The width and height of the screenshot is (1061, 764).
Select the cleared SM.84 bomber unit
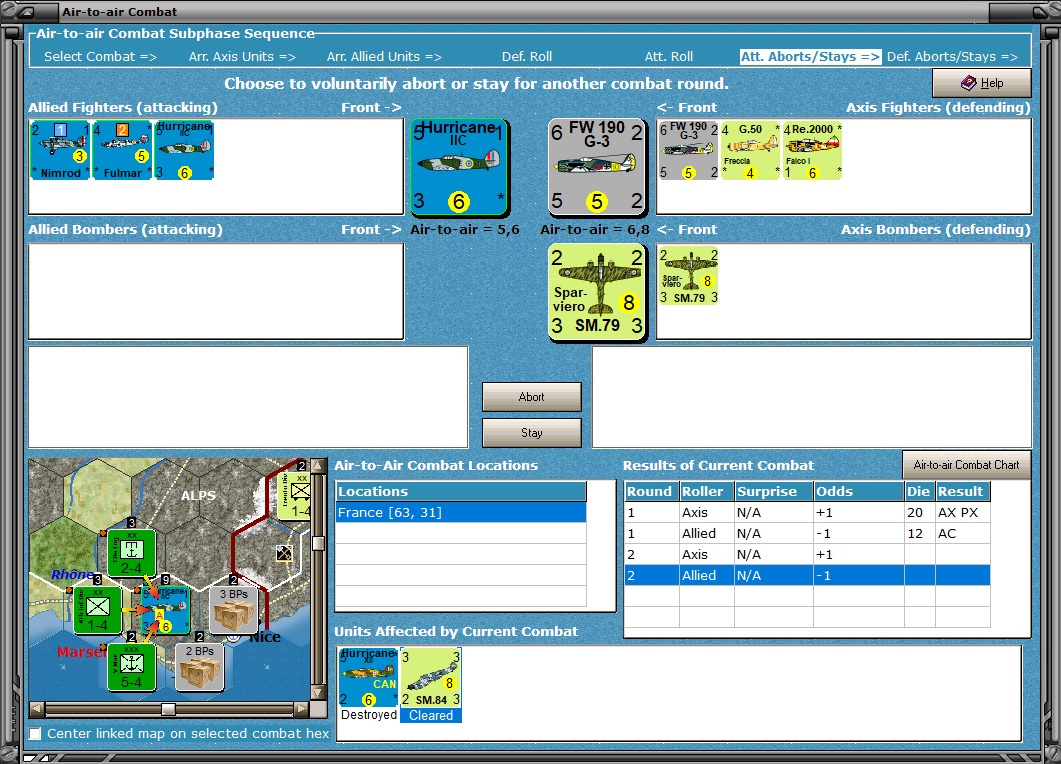(431, 677)
